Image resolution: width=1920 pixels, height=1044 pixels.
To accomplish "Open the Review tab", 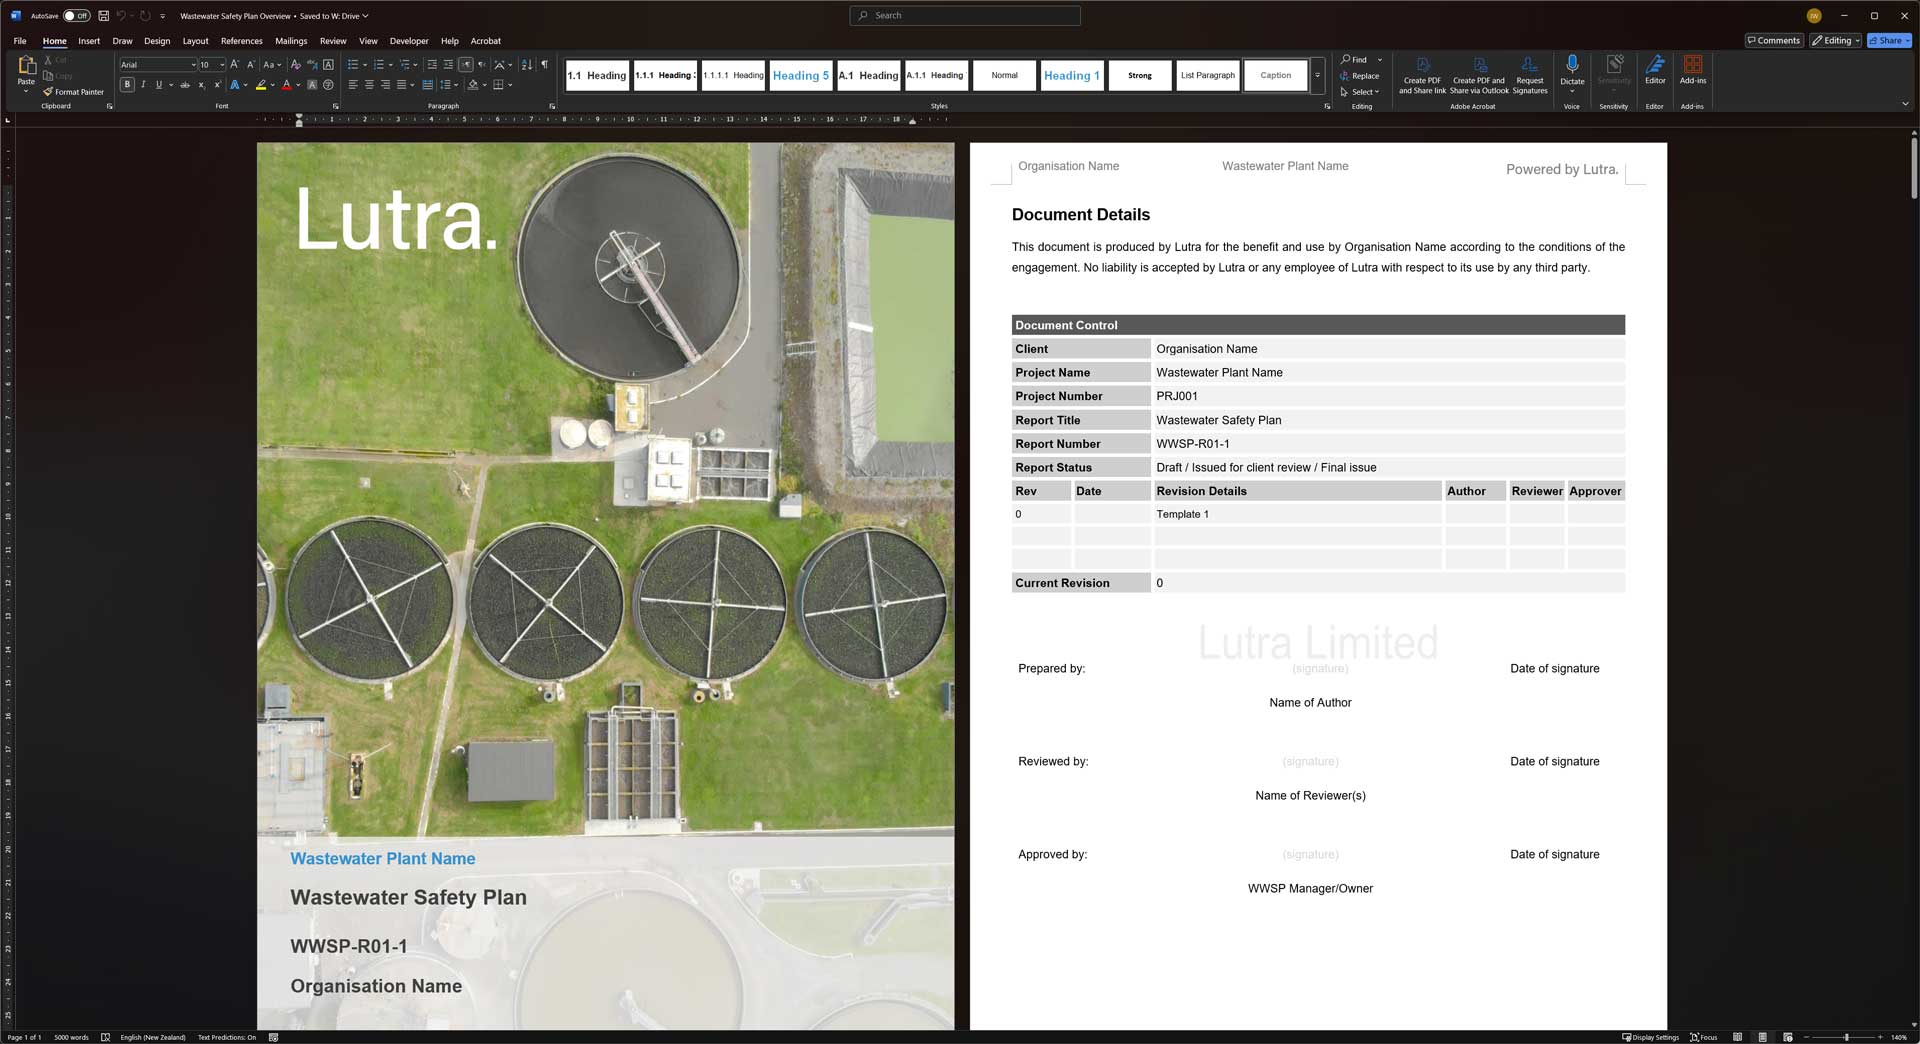I will 333,41.
